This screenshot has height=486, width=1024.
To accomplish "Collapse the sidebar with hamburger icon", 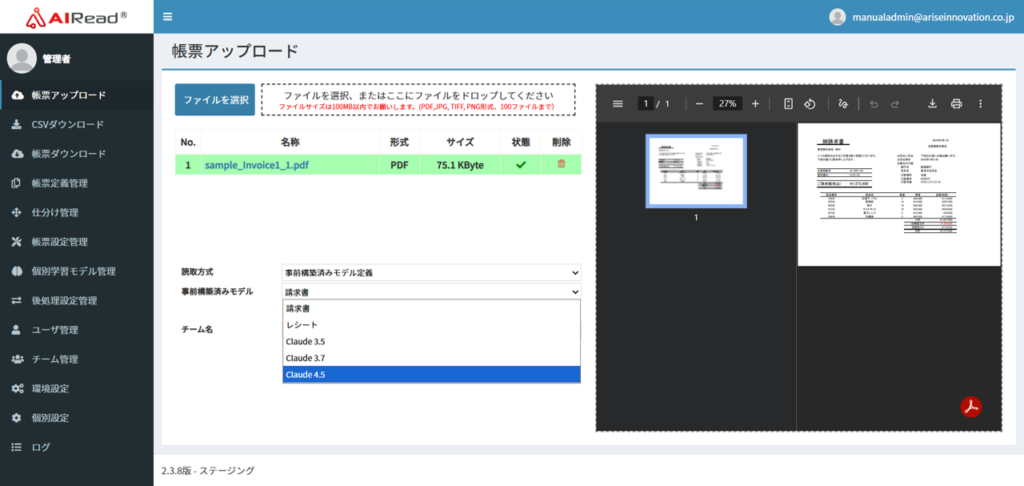I will click(167, 17).
